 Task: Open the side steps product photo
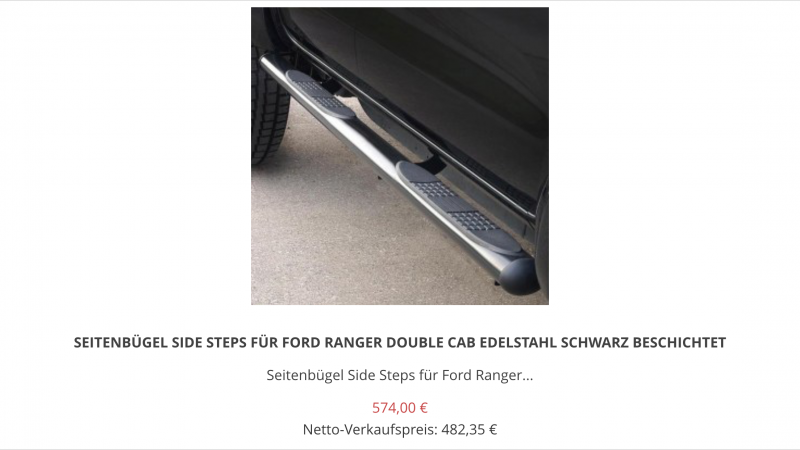click(399, 156)
